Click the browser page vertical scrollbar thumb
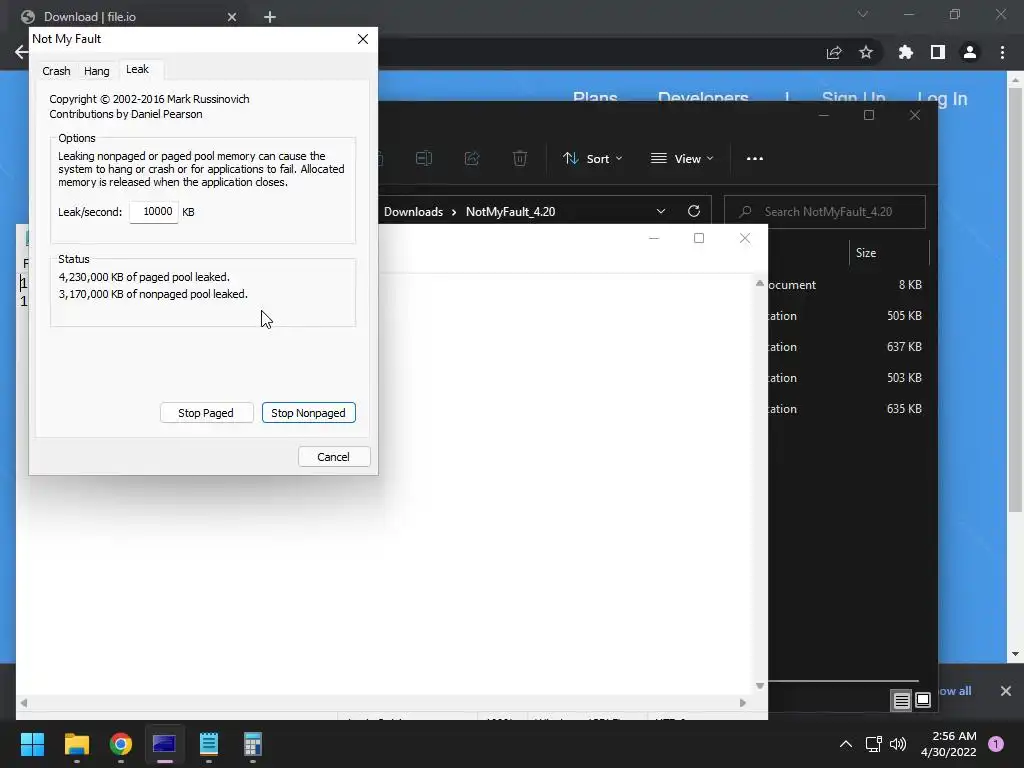 coord(1015,300)
